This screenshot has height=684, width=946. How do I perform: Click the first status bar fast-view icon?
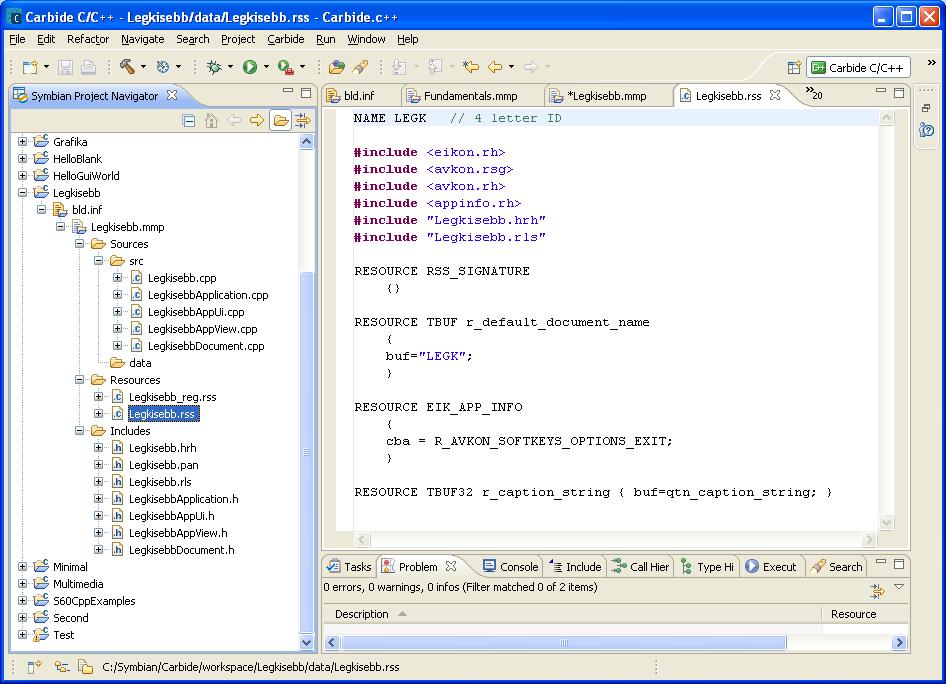click(34, 667)
